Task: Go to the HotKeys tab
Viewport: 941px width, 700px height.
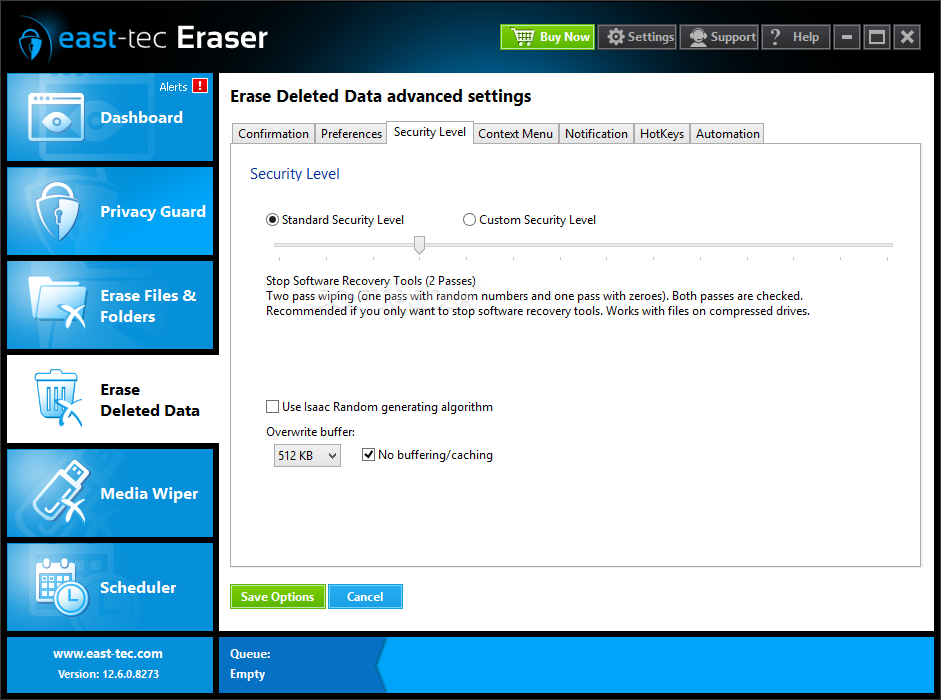Action: (662, 133)
